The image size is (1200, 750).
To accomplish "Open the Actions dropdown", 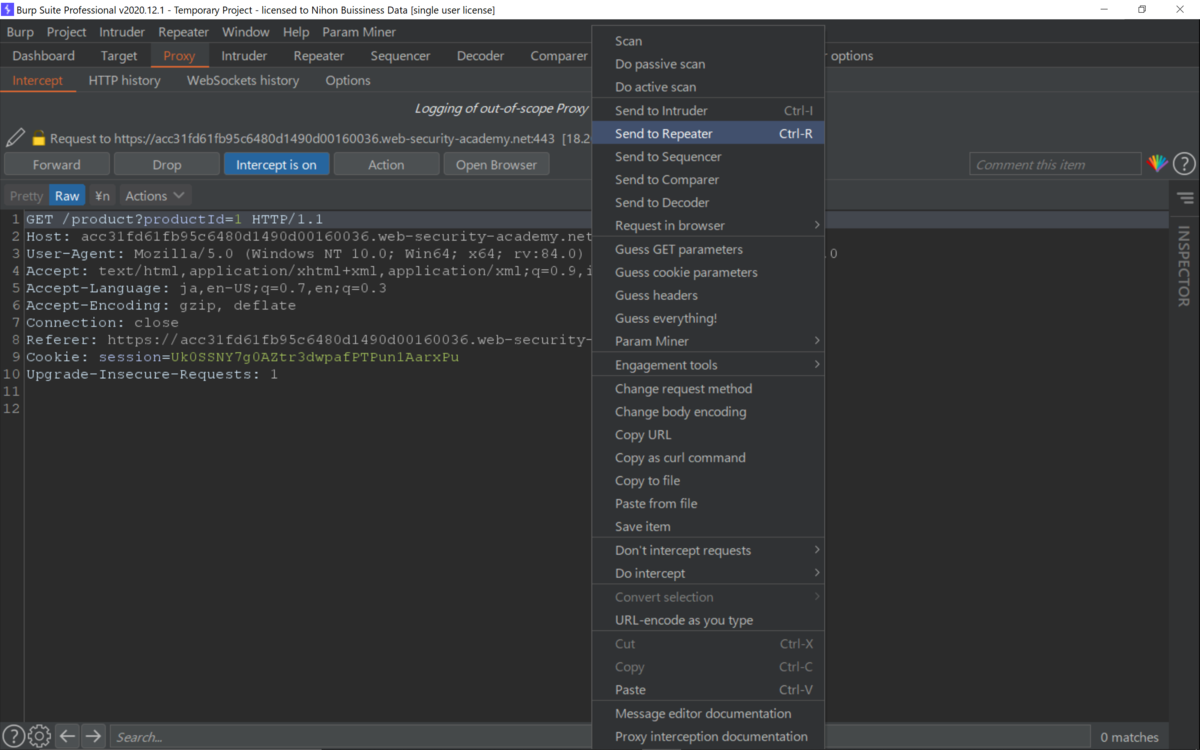I will point(155,196).
